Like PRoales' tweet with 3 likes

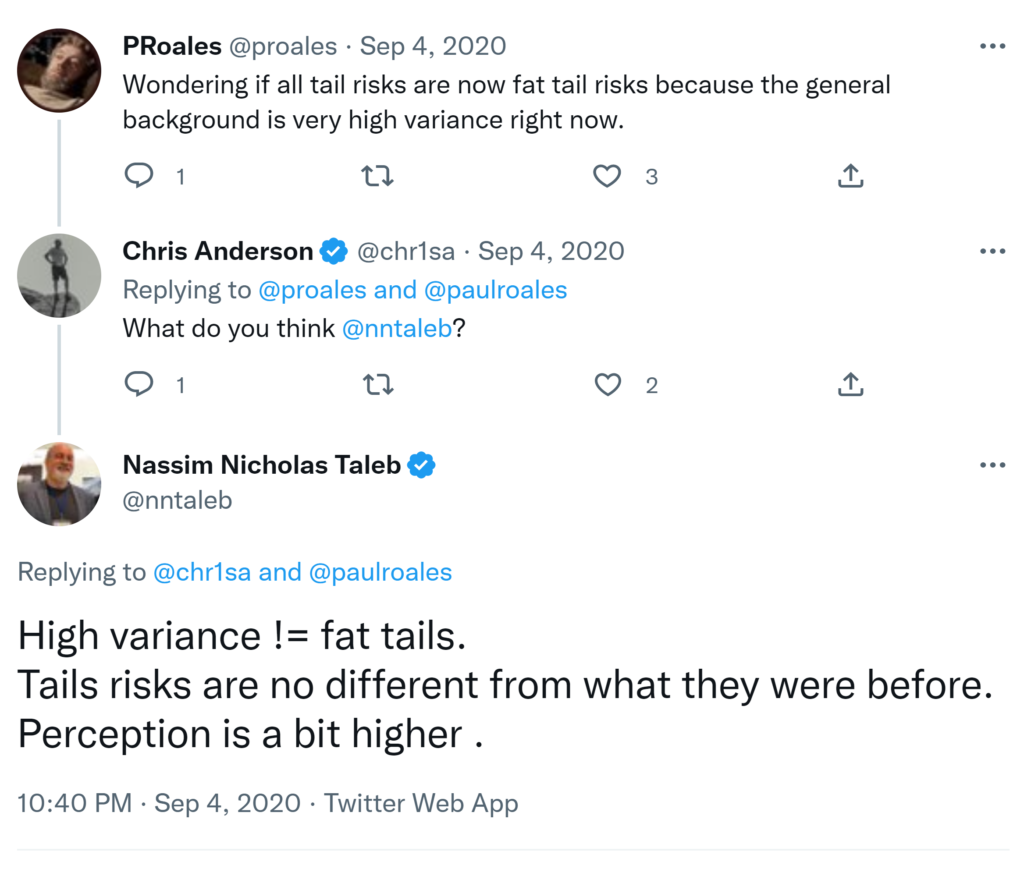coord(607,177)
